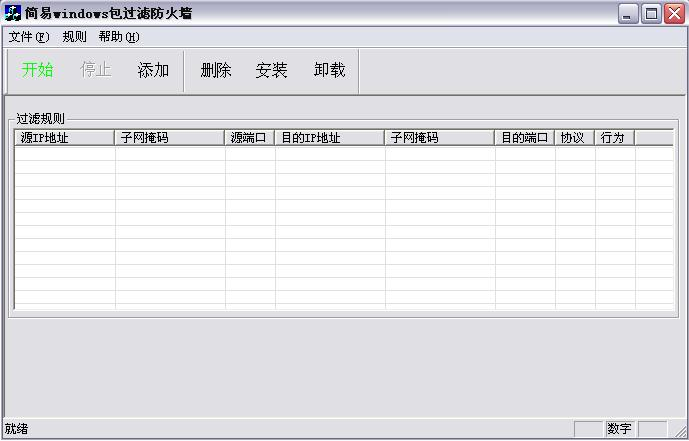
Task: Click the 子网掩码 header beside 目的端口
Action: pyautogui.click(x=439, y=138)
